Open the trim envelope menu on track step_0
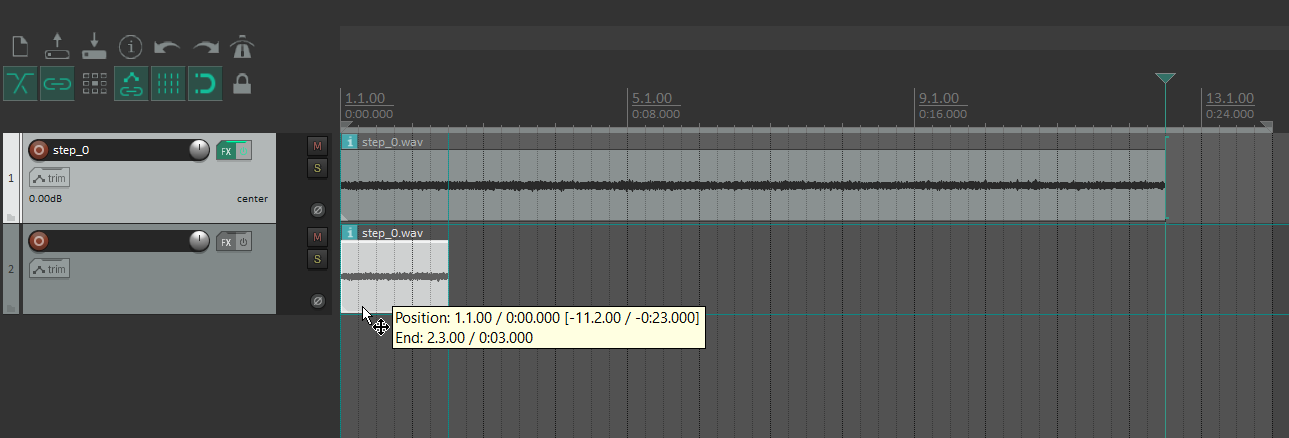 coord(50,179)
